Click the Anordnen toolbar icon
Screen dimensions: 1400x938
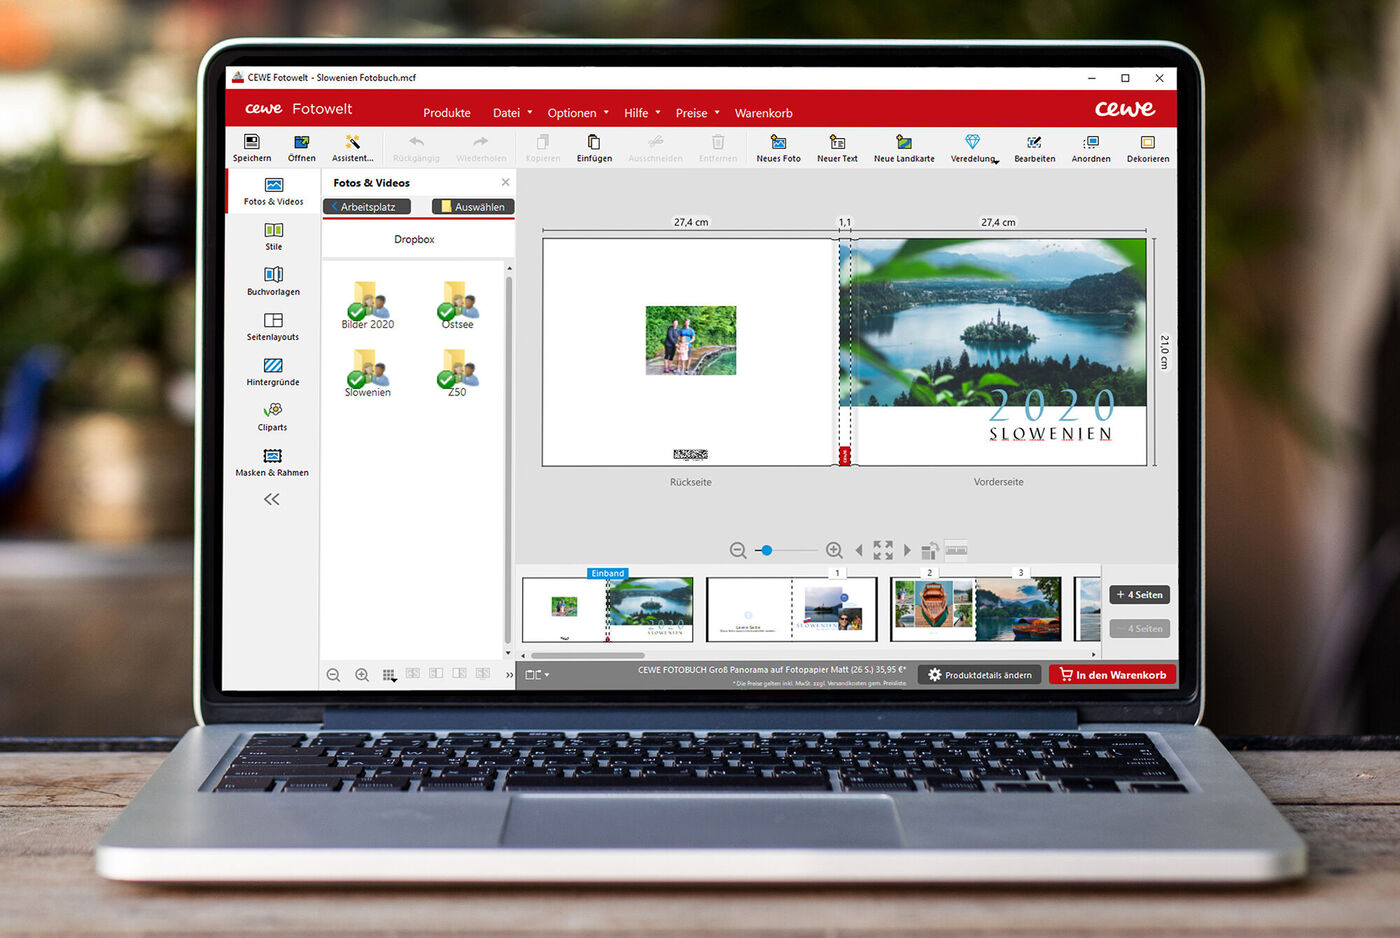(1091, 148)
